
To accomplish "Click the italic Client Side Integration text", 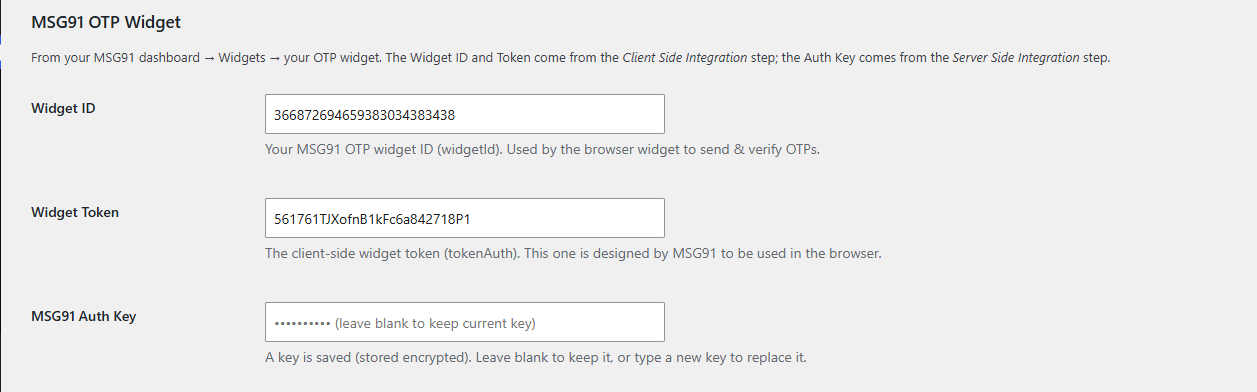I will point(684,58).
